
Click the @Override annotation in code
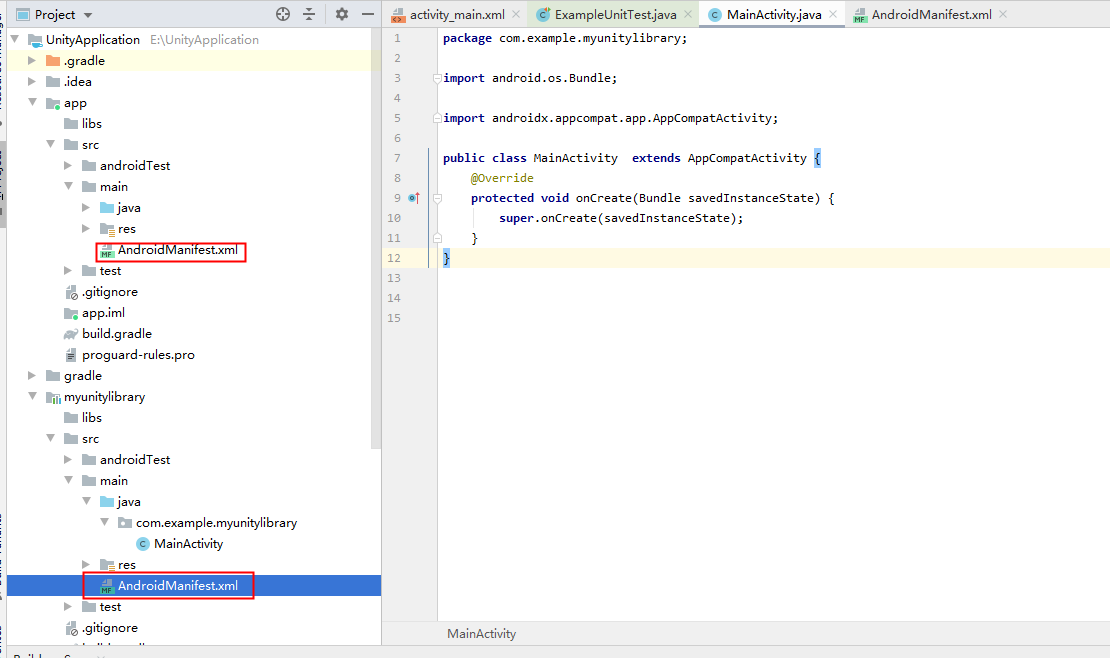(x=502, y=178)
